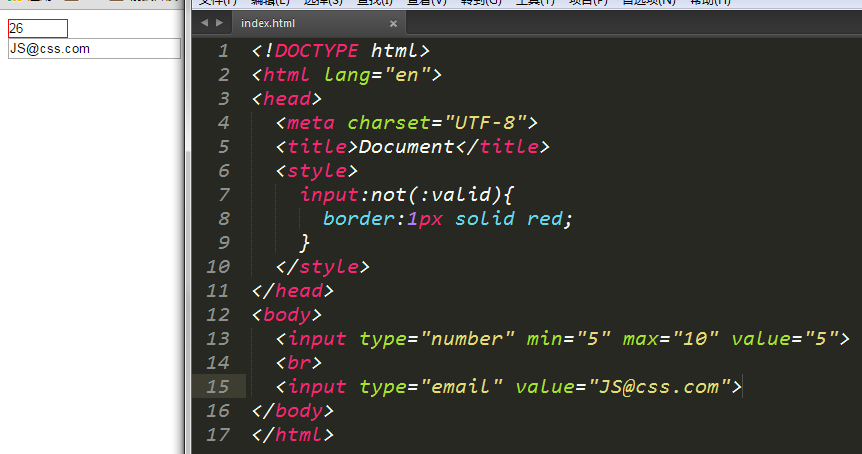Focus the email input with JS@css.com
The width and height of the screenshot is (862, 454).
[x=95, y=48]
